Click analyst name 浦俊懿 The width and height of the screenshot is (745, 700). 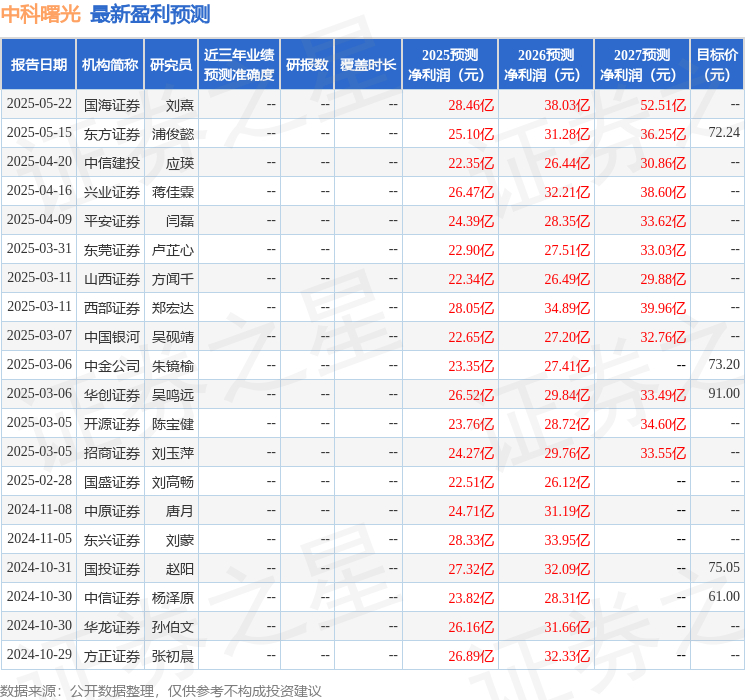173,133
